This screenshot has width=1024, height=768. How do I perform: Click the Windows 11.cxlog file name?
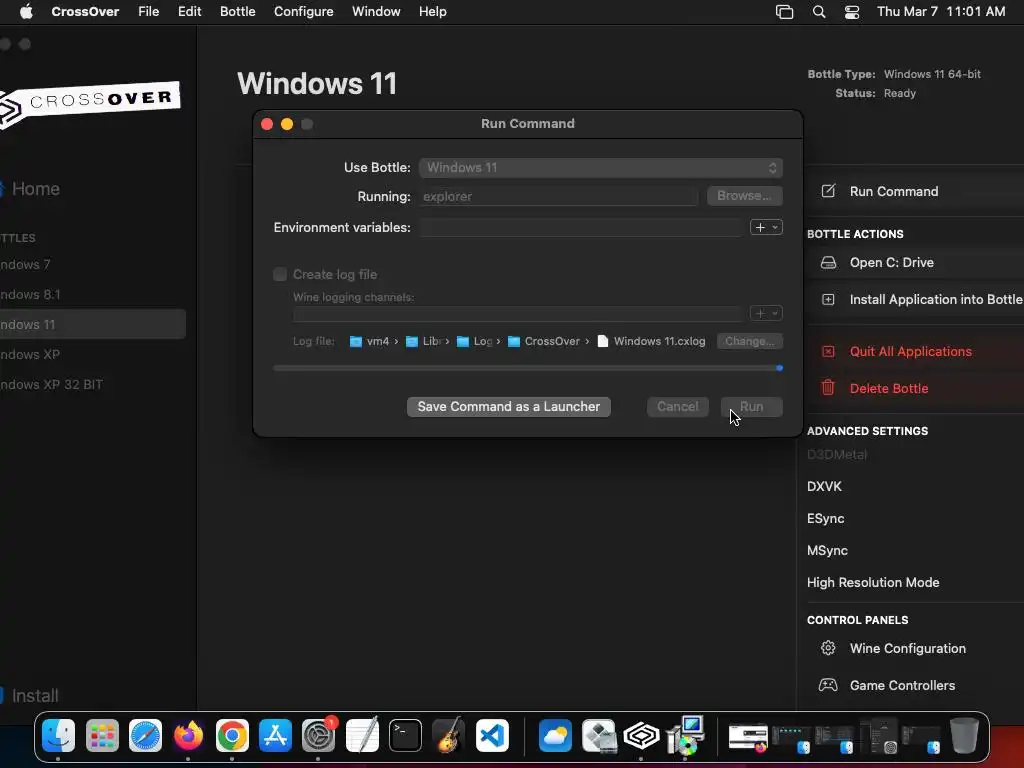(660, 341)
